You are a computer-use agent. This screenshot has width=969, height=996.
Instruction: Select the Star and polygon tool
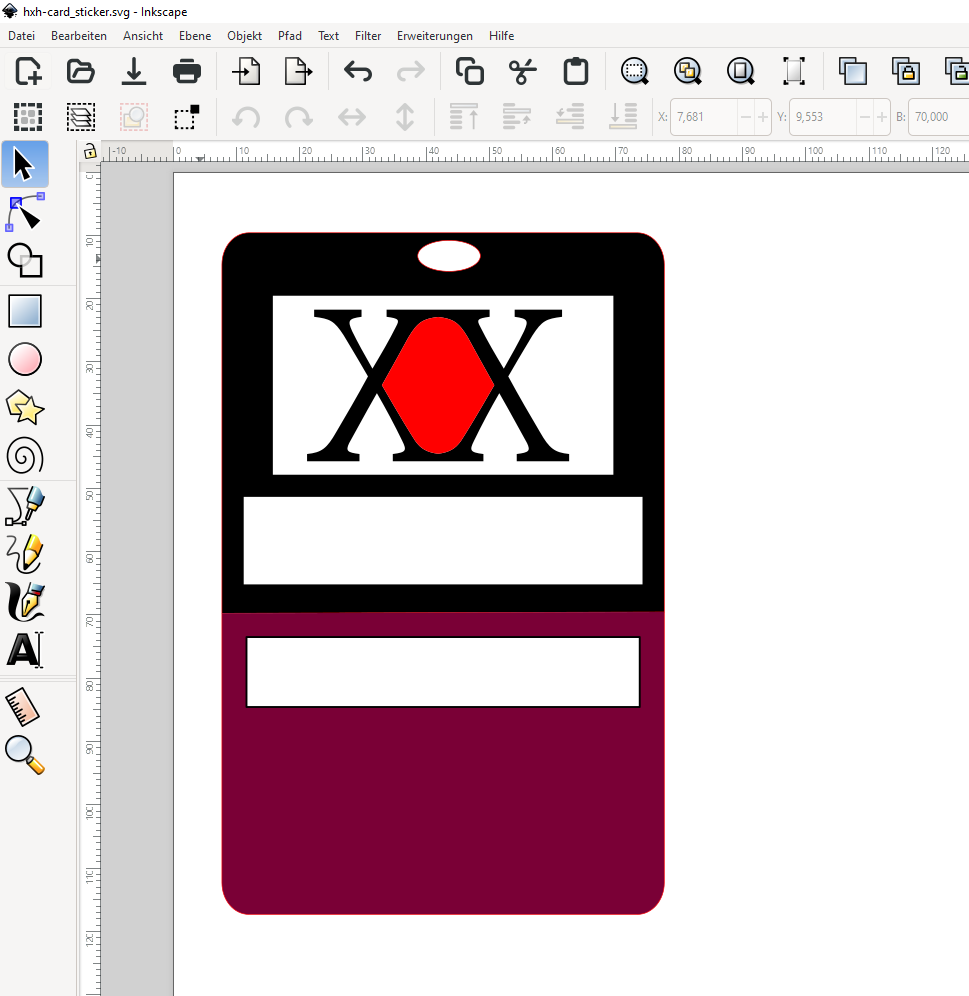25,408
